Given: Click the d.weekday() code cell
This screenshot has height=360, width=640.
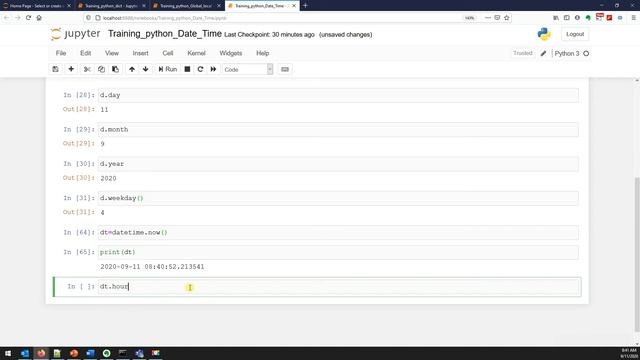Looking at the screenshot, I should pos(338,198).
